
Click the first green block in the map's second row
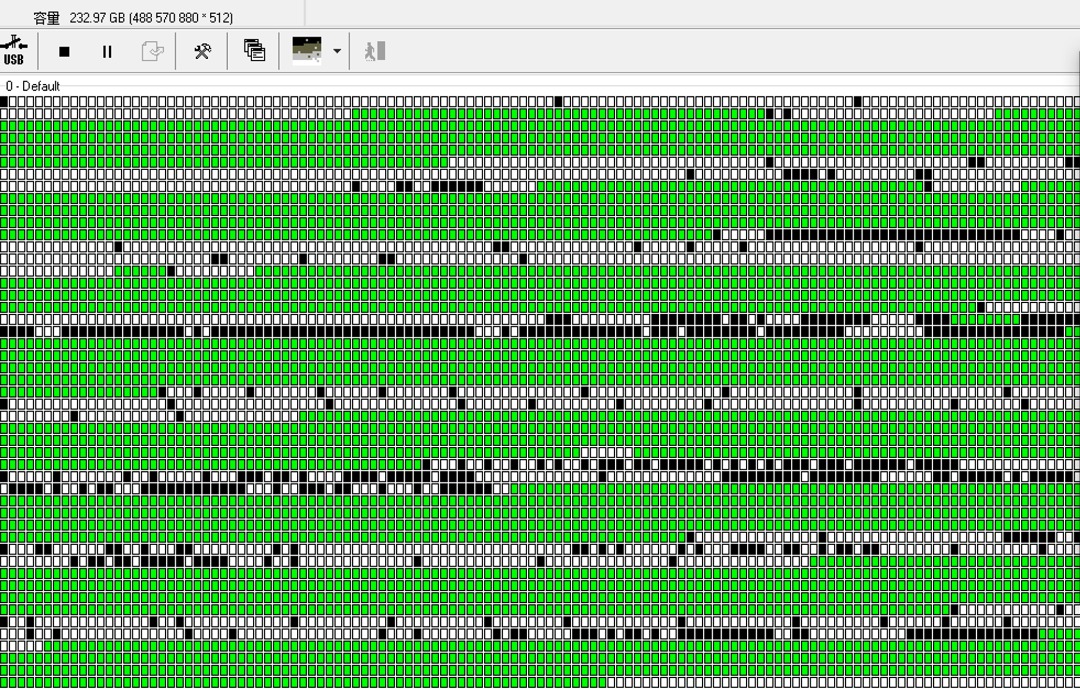pos(356,114)
